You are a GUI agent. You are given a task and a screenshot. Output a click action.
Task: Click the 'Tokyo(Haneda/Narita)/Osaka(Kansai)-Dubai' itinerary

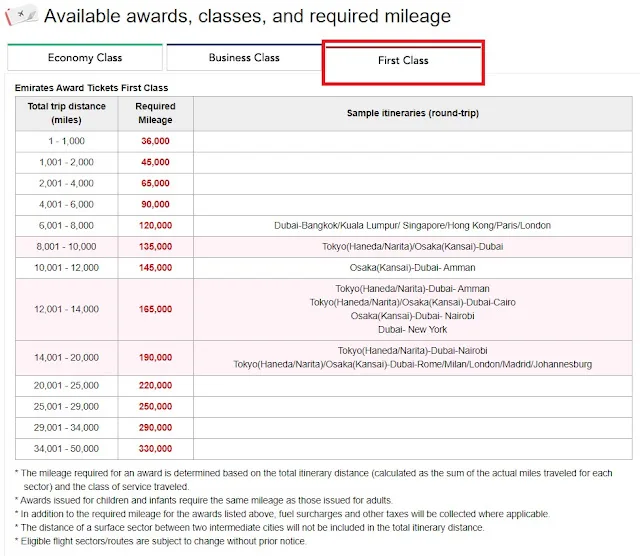click(x=413, y=247)
